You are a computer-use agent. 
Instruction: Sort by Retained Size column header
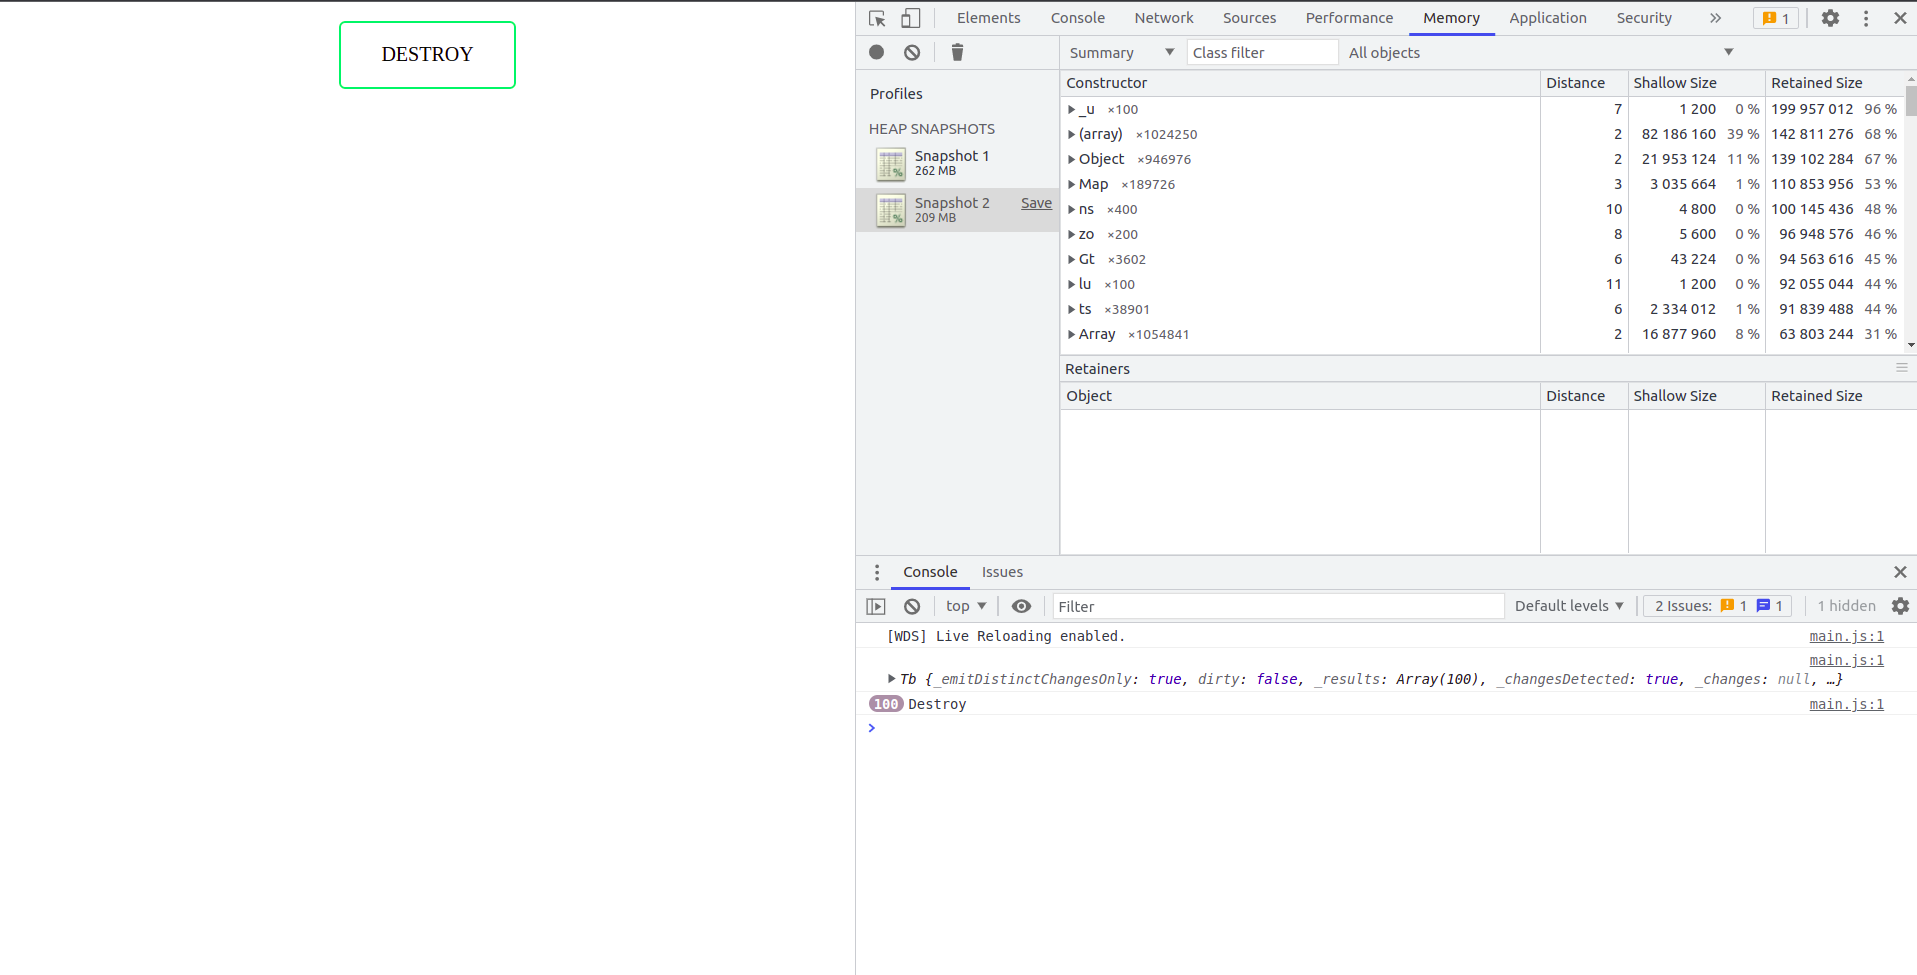click(x=1834, y=83)
